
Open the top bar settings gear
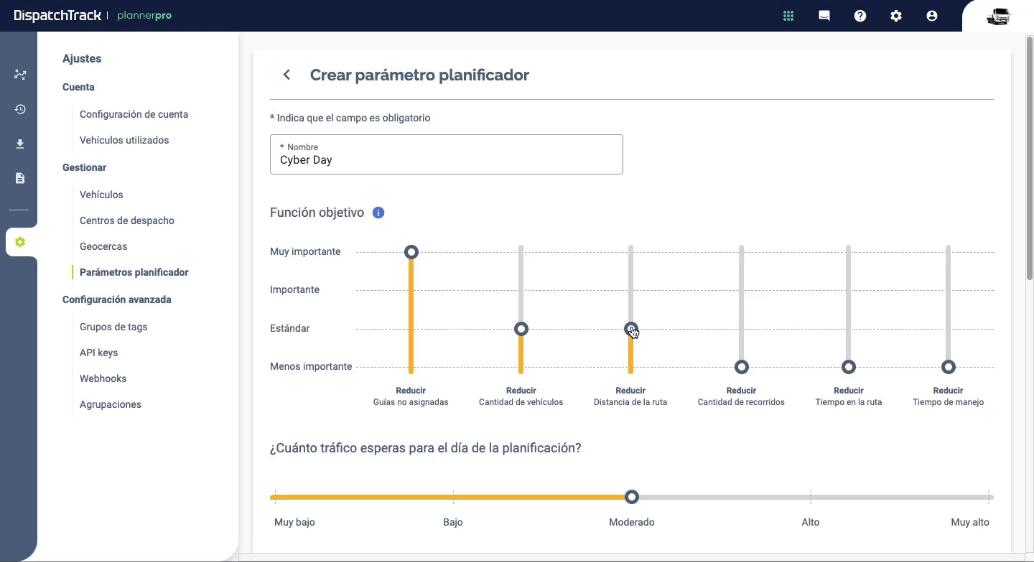pyautogui.click(x=896, y=16)
